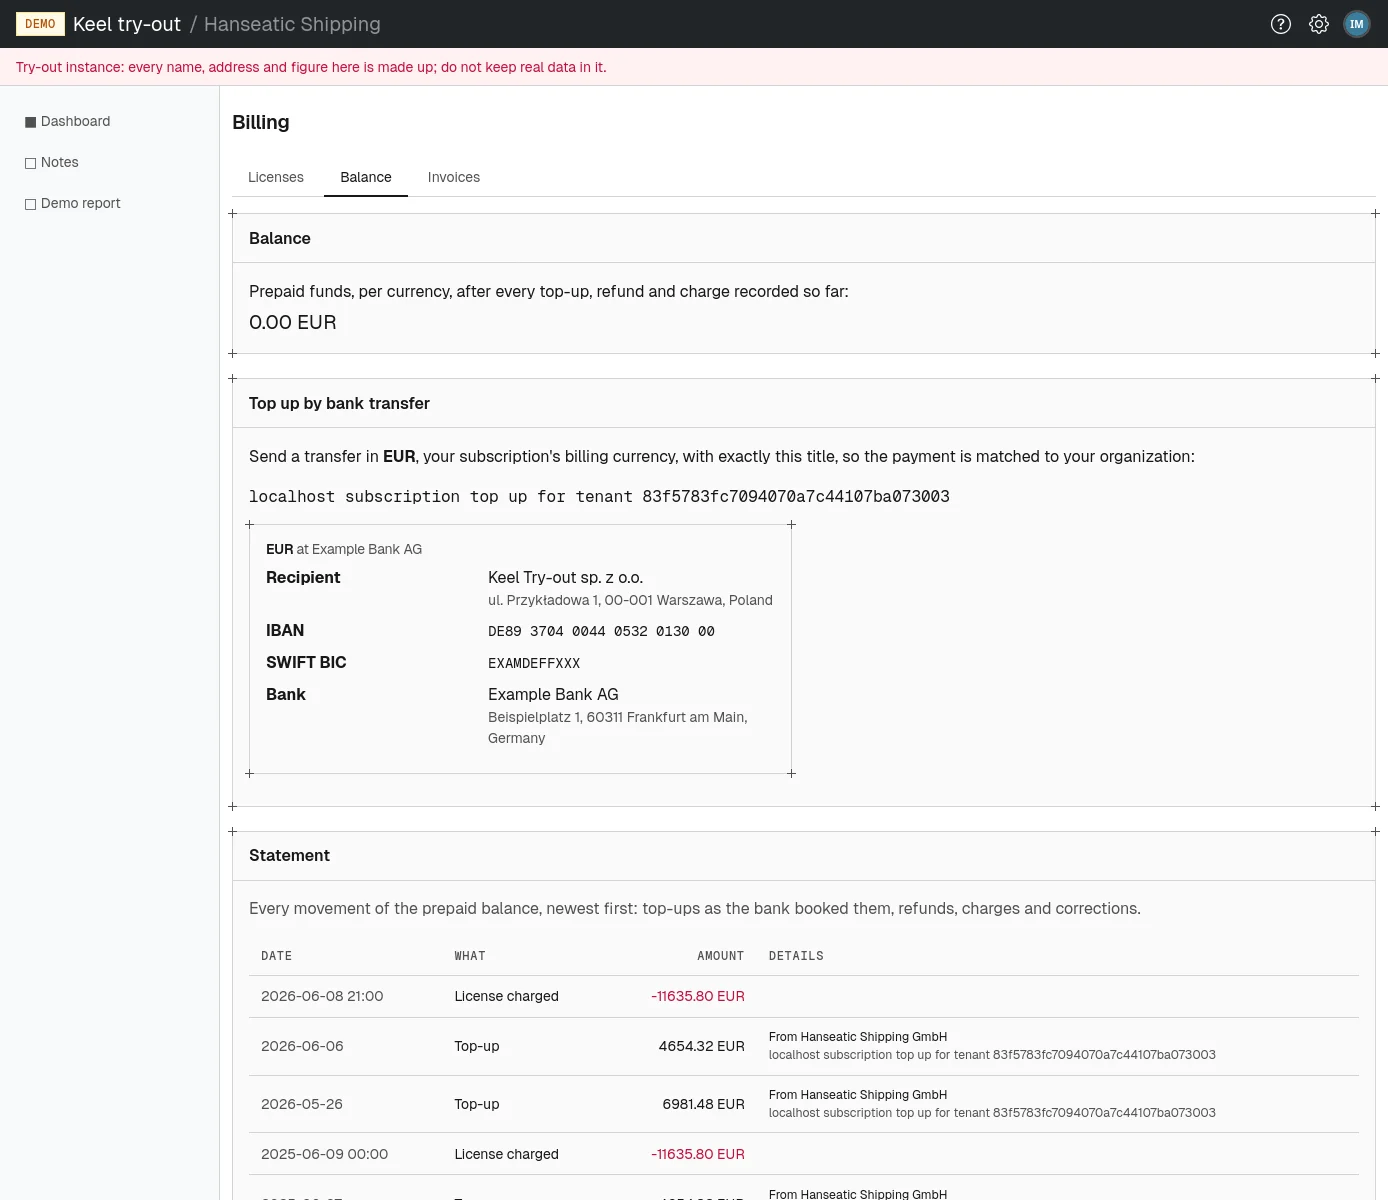1388x1200 pixels.
Task: Click the 2026-06-08 21:00 statement date
Action: click(x=322, y=996)
